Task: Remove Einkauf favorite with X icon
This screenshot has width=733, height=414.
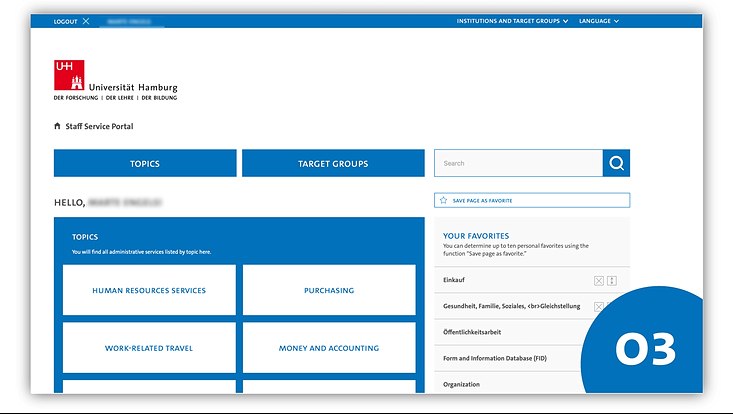Action: tap(599, 281)
